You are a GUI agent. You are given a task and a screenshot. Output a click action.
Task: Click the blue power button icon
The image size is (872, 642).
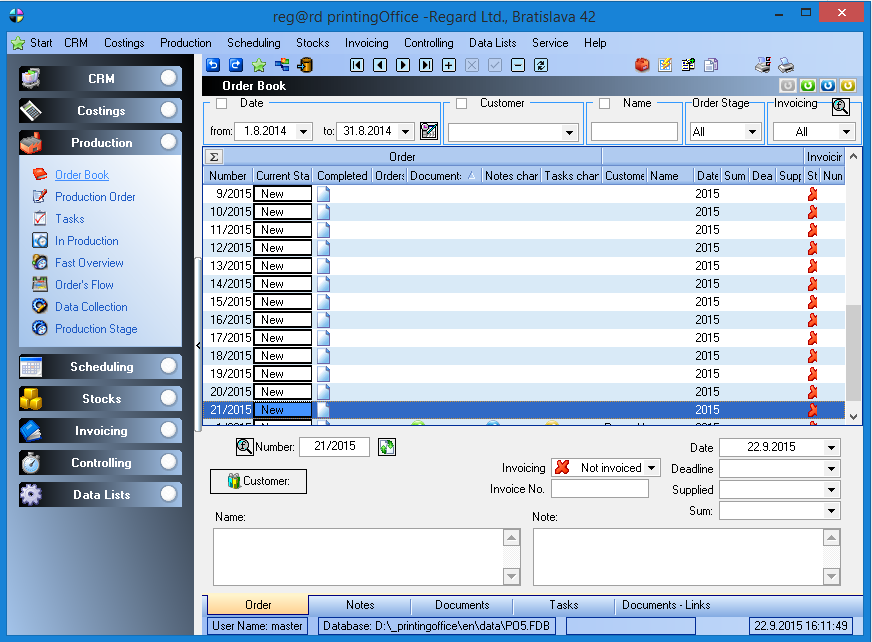pyautogui.click(x=828, y=85)
